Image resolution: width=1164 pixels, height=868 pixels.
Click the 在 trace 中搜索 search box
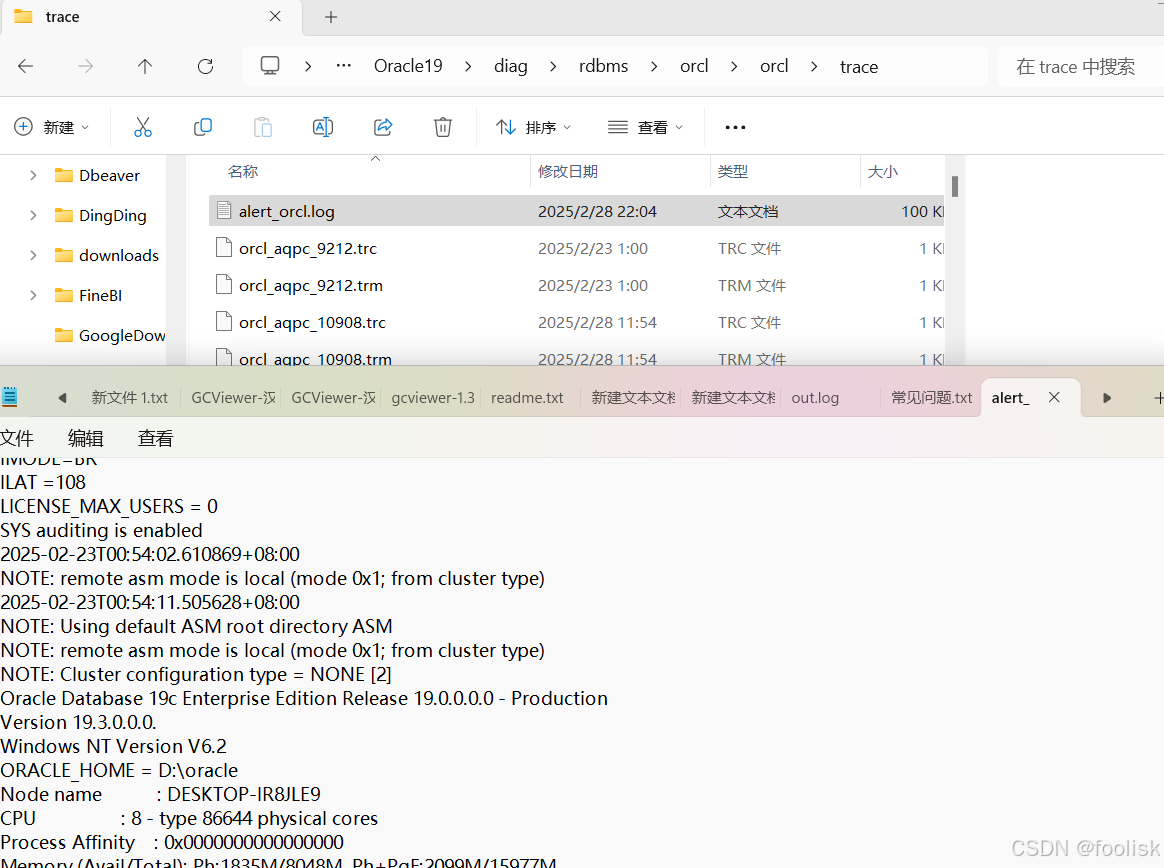pos(1080,67)
